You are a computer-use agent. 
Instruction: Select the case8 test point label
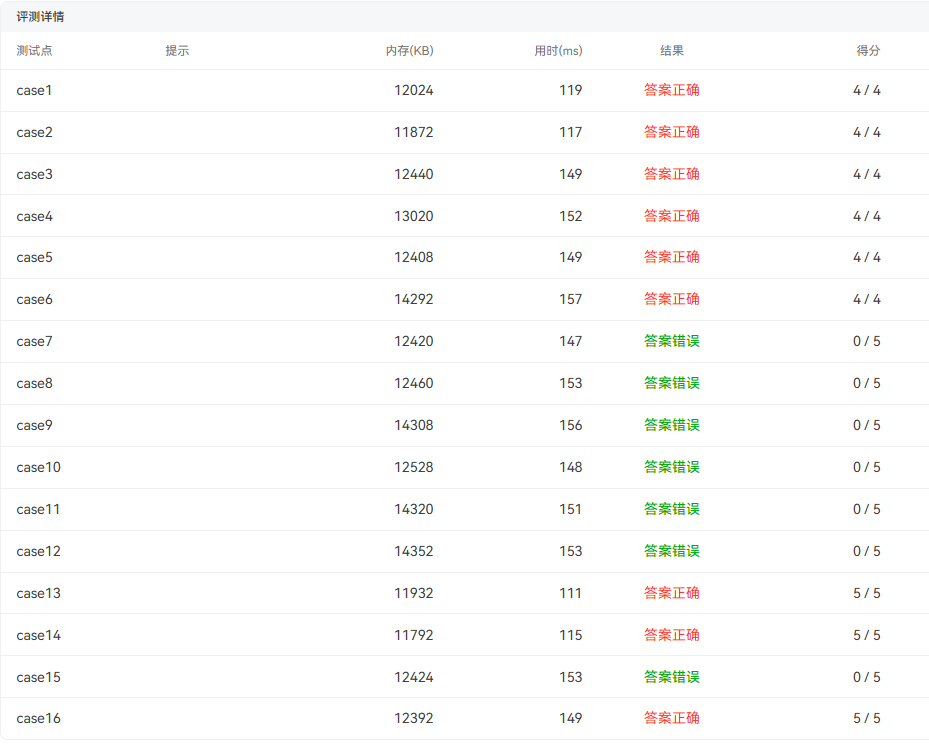click(34, 383)
